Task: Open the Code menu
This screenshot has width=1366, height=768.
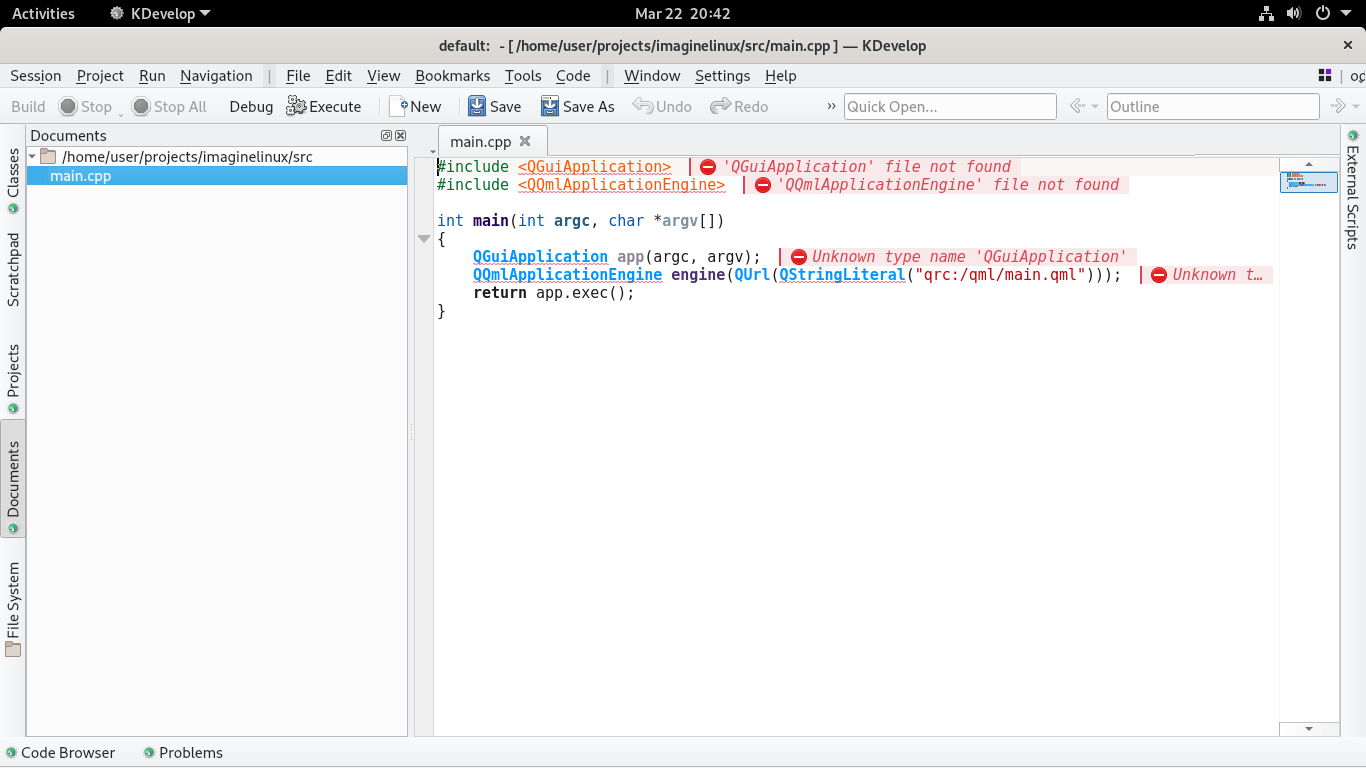Action: click(x=573, y=76)
